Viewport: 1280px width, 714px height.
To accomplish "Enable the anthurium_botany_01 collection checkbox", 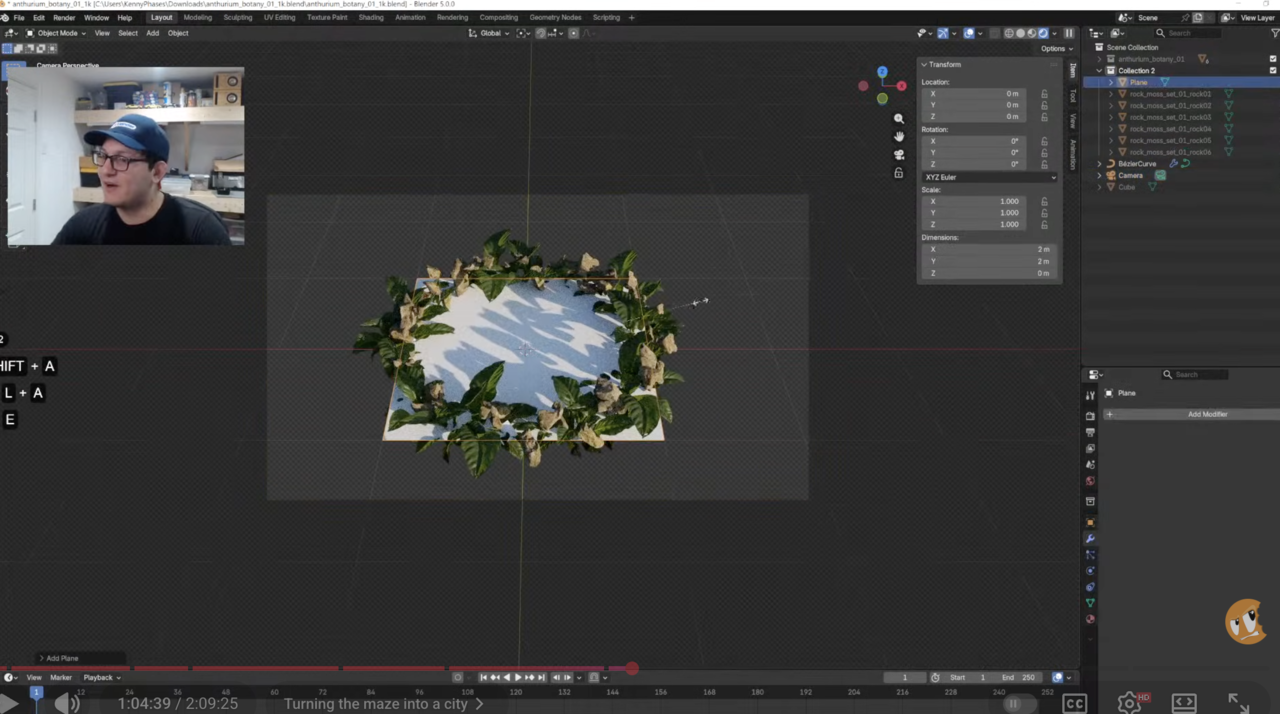I will click(x=1272, y=59).
